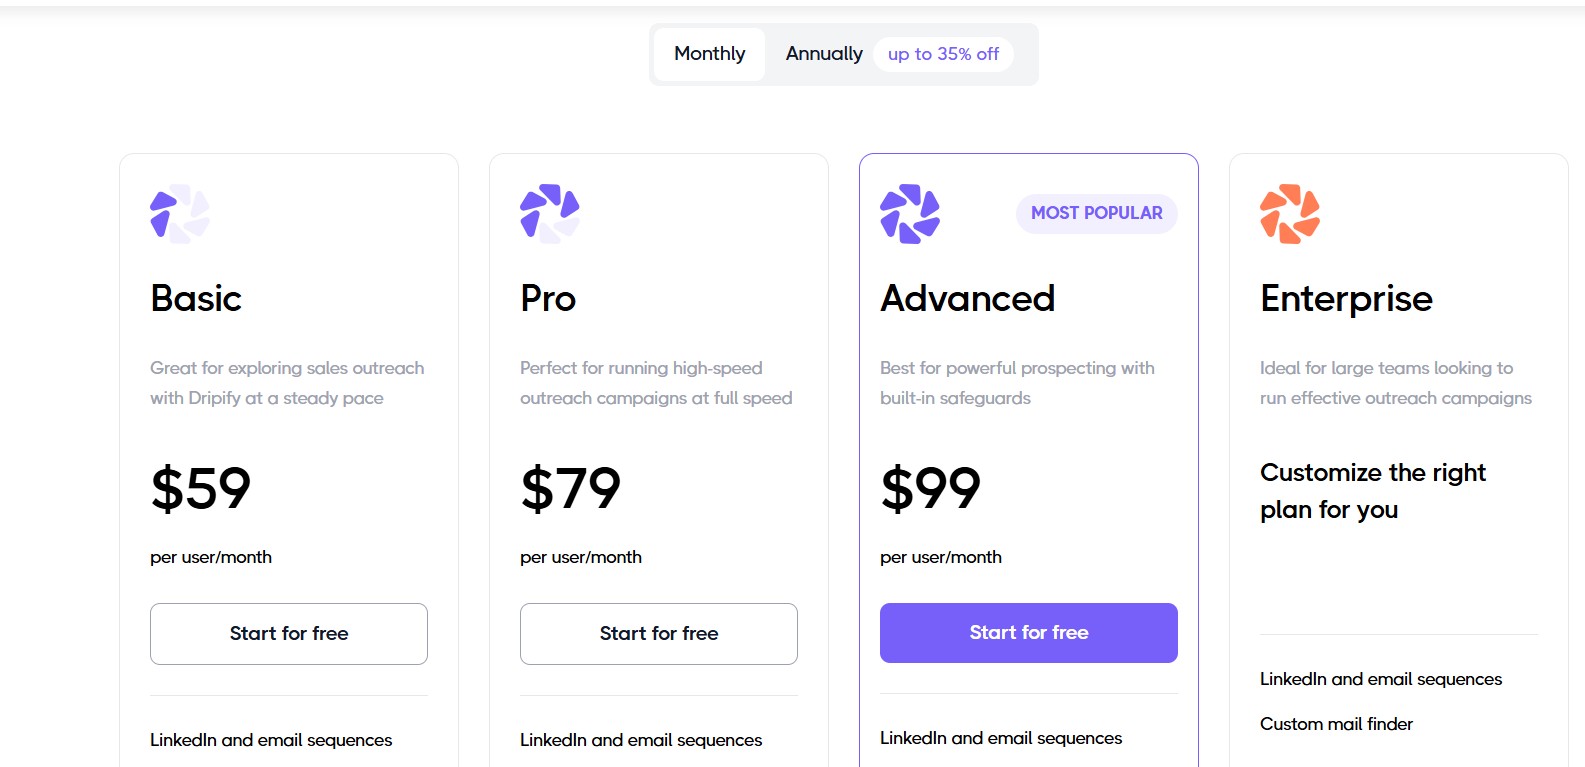Screen dimensions: 1585x767
Task: Start for free on the Basic plan
Action: 288,633
